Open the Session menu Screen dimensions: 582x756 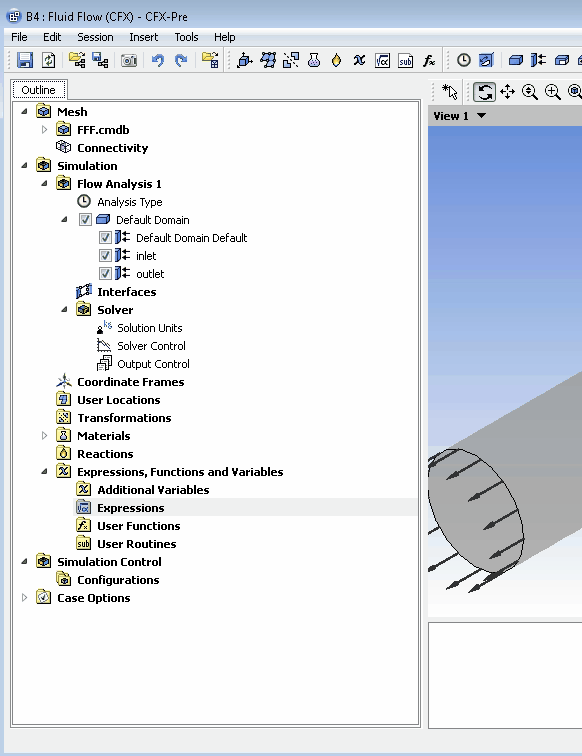pos(95,37)
